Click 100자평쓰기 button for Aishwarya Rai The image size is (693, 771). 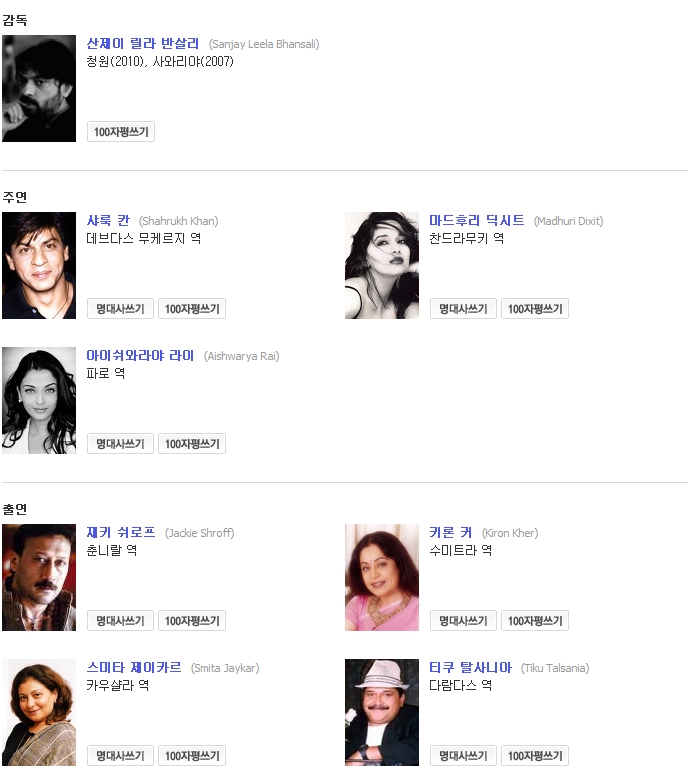point(192,444)
